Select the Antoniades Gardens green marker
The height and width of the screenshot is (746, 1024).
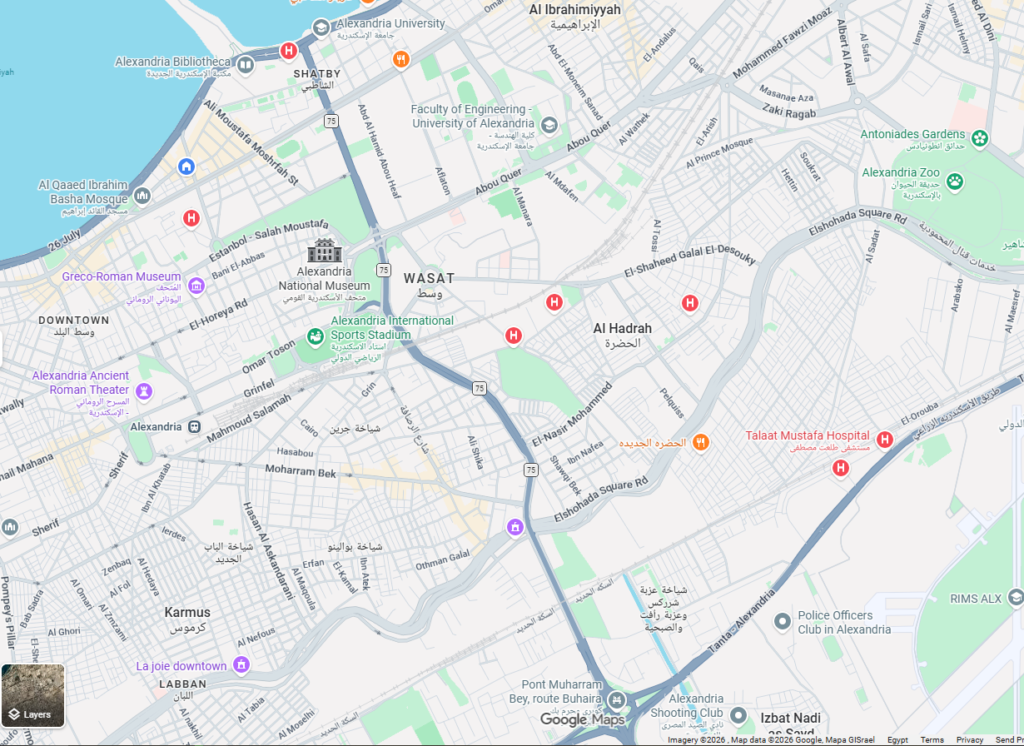pyautogui.click(x=980, y=138)
